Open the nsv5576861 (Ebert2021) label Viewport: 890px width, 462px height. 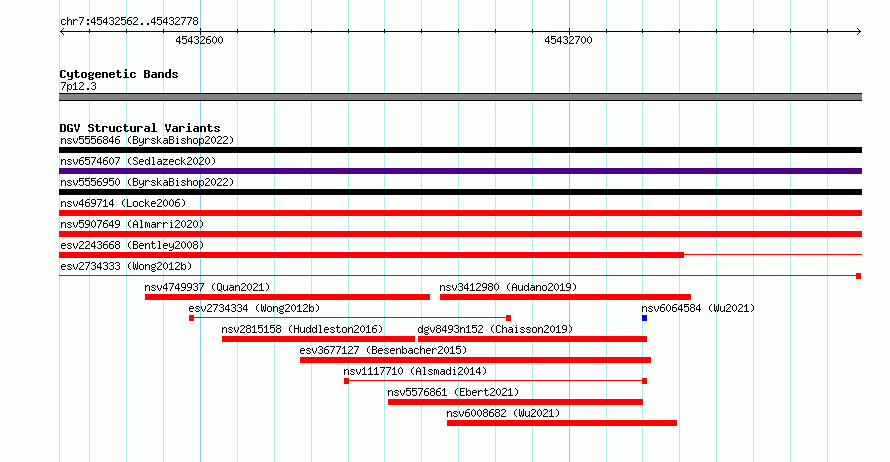point(453,392)
